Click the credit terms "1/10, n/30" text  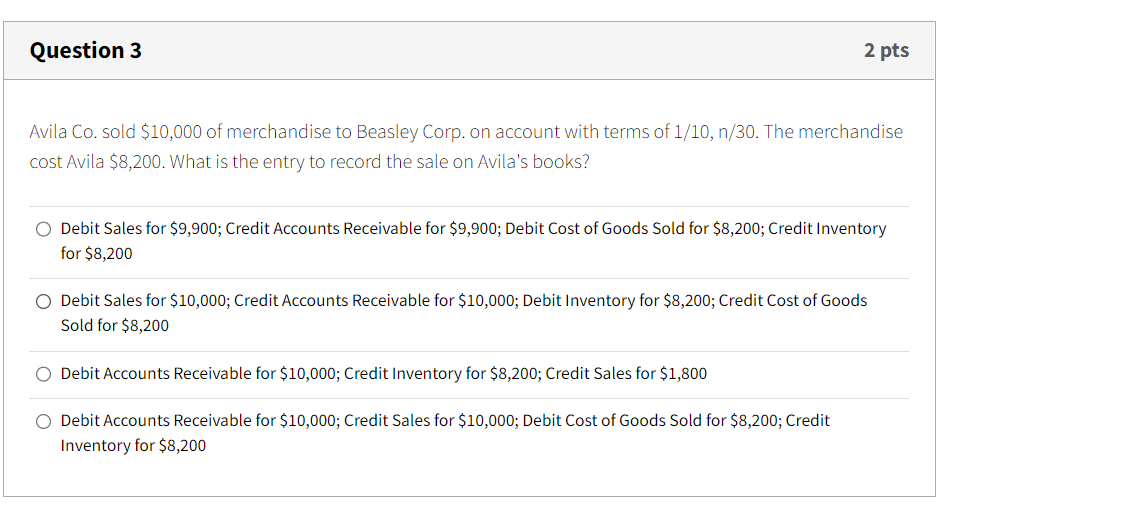click(713, 132)
